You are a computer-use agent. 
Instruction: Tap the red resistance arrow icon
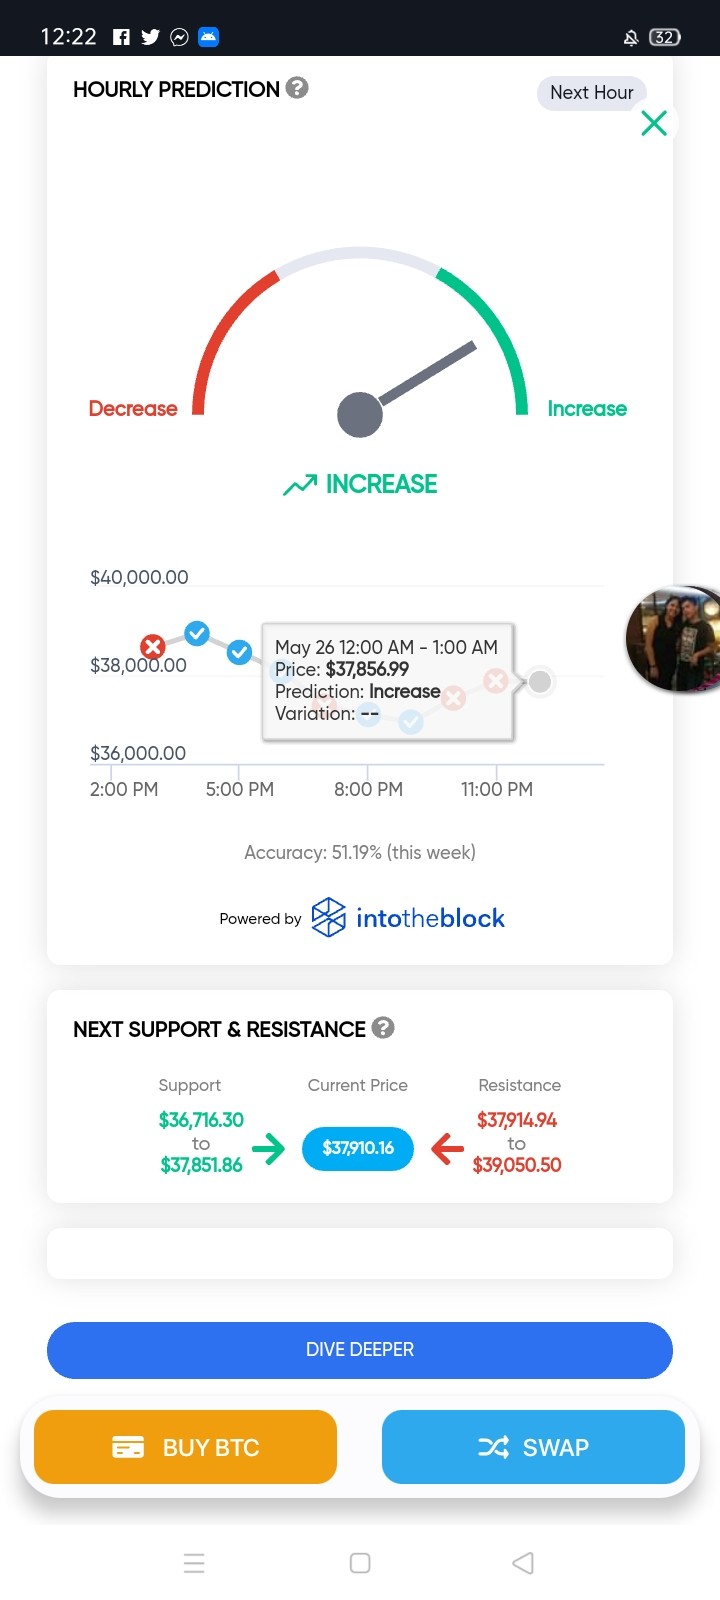point(447,1148)
